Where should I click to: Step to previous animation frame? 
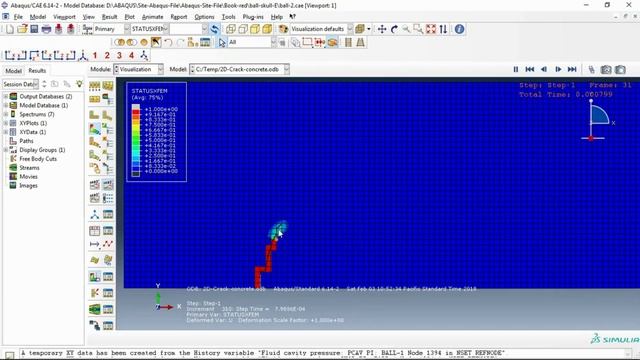544,69
